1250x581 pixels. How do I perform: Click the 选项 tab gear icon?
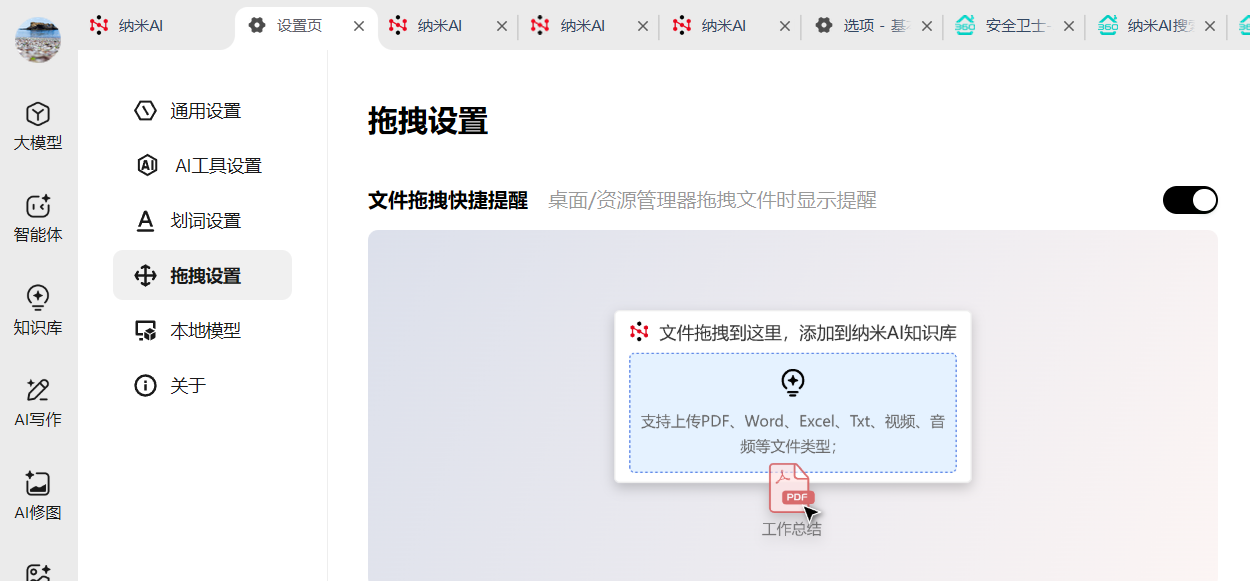point(823,25)
